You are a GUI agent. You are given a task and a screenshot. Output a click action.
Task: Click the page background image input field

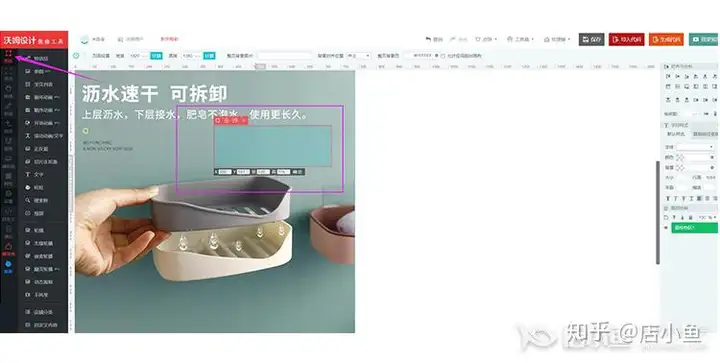[284, 56]
